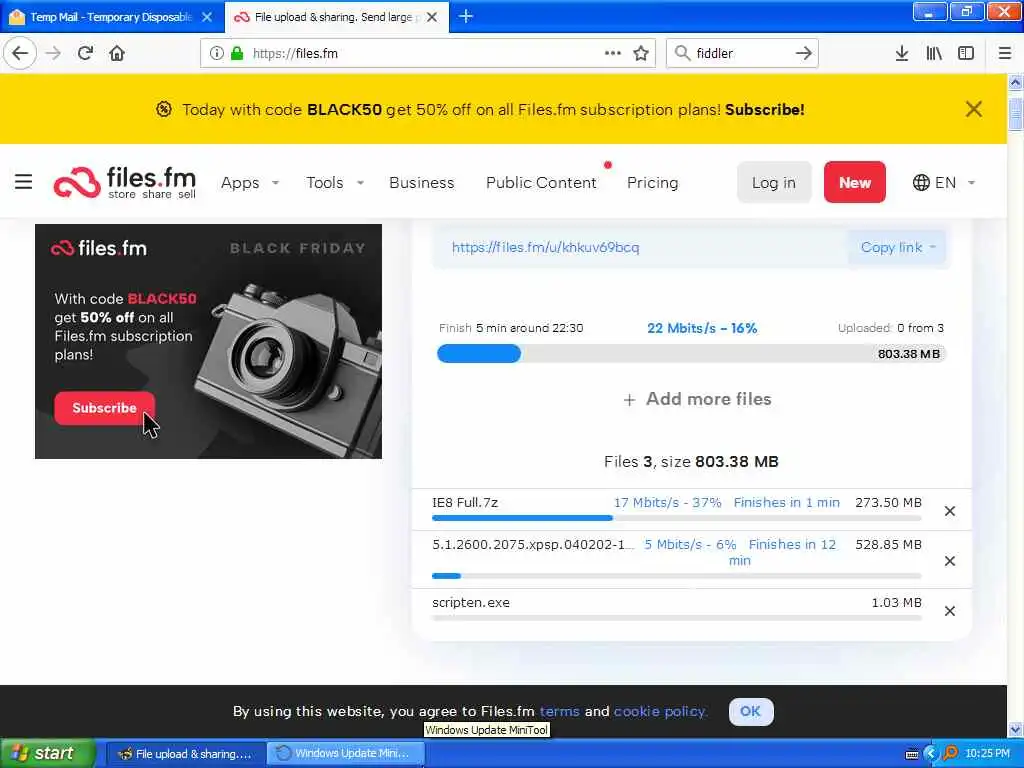Remove IE8 Full.7z from upload
1024x768 pixels.
[950, 511]
